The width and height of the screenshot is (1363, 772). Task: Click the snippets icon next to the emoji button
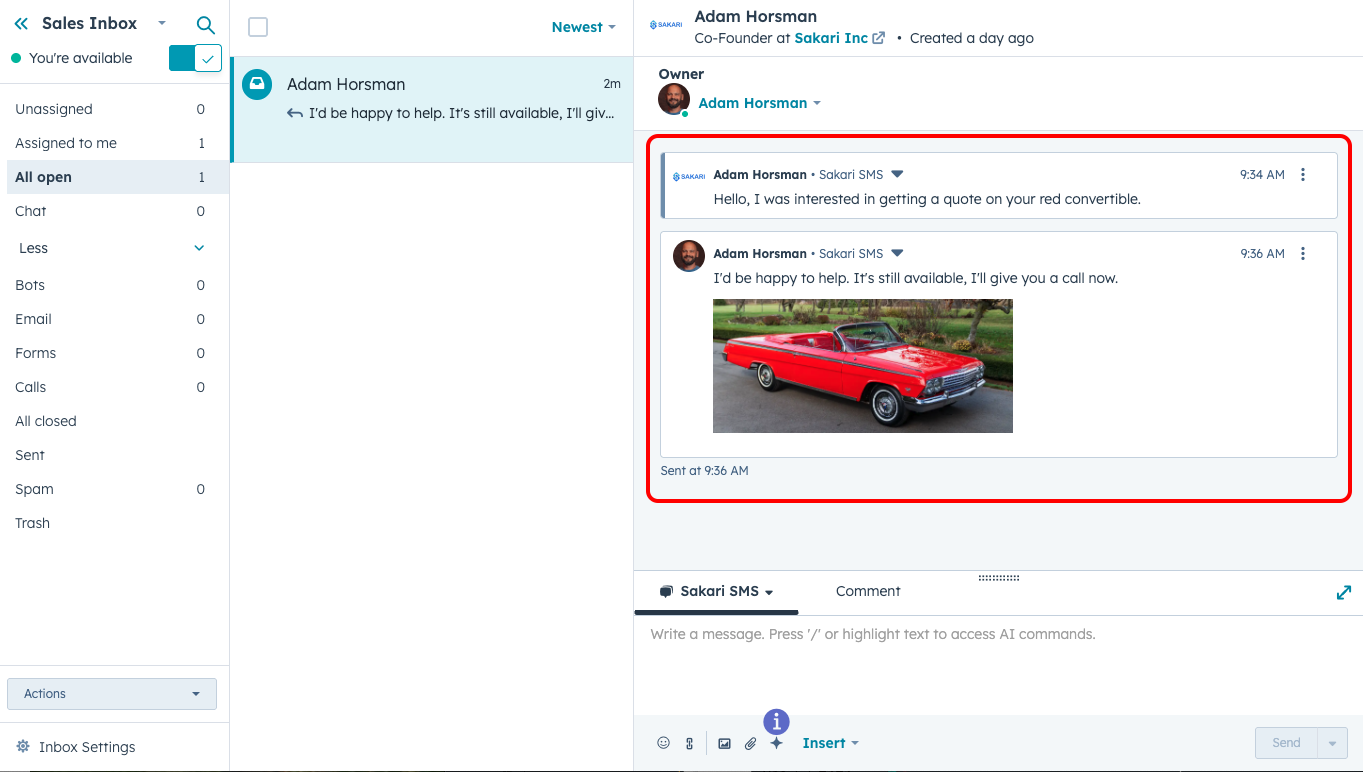click(x=689, y=743)
